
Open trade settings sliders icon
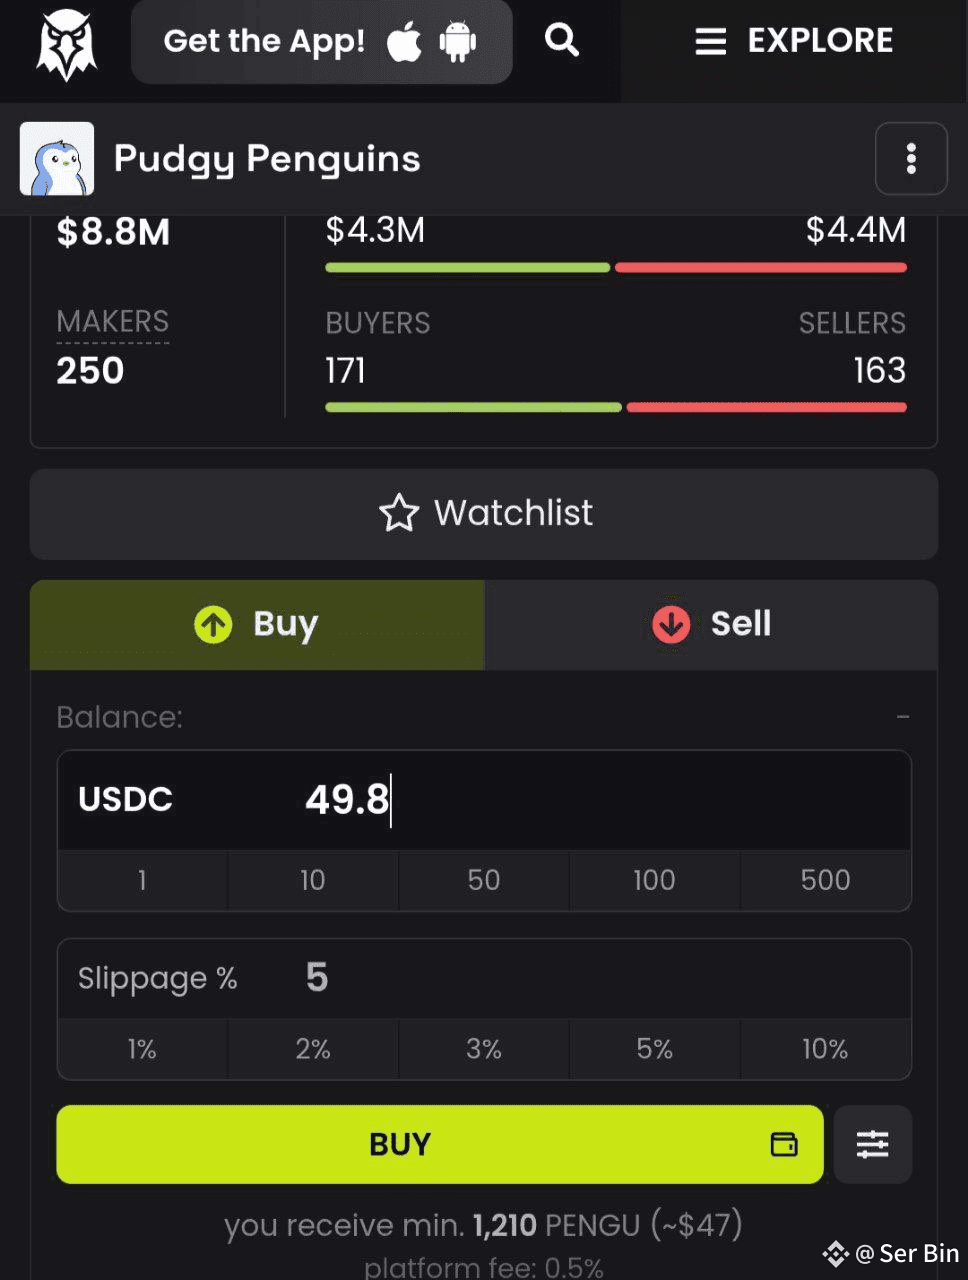click(x=872, y=1144)
